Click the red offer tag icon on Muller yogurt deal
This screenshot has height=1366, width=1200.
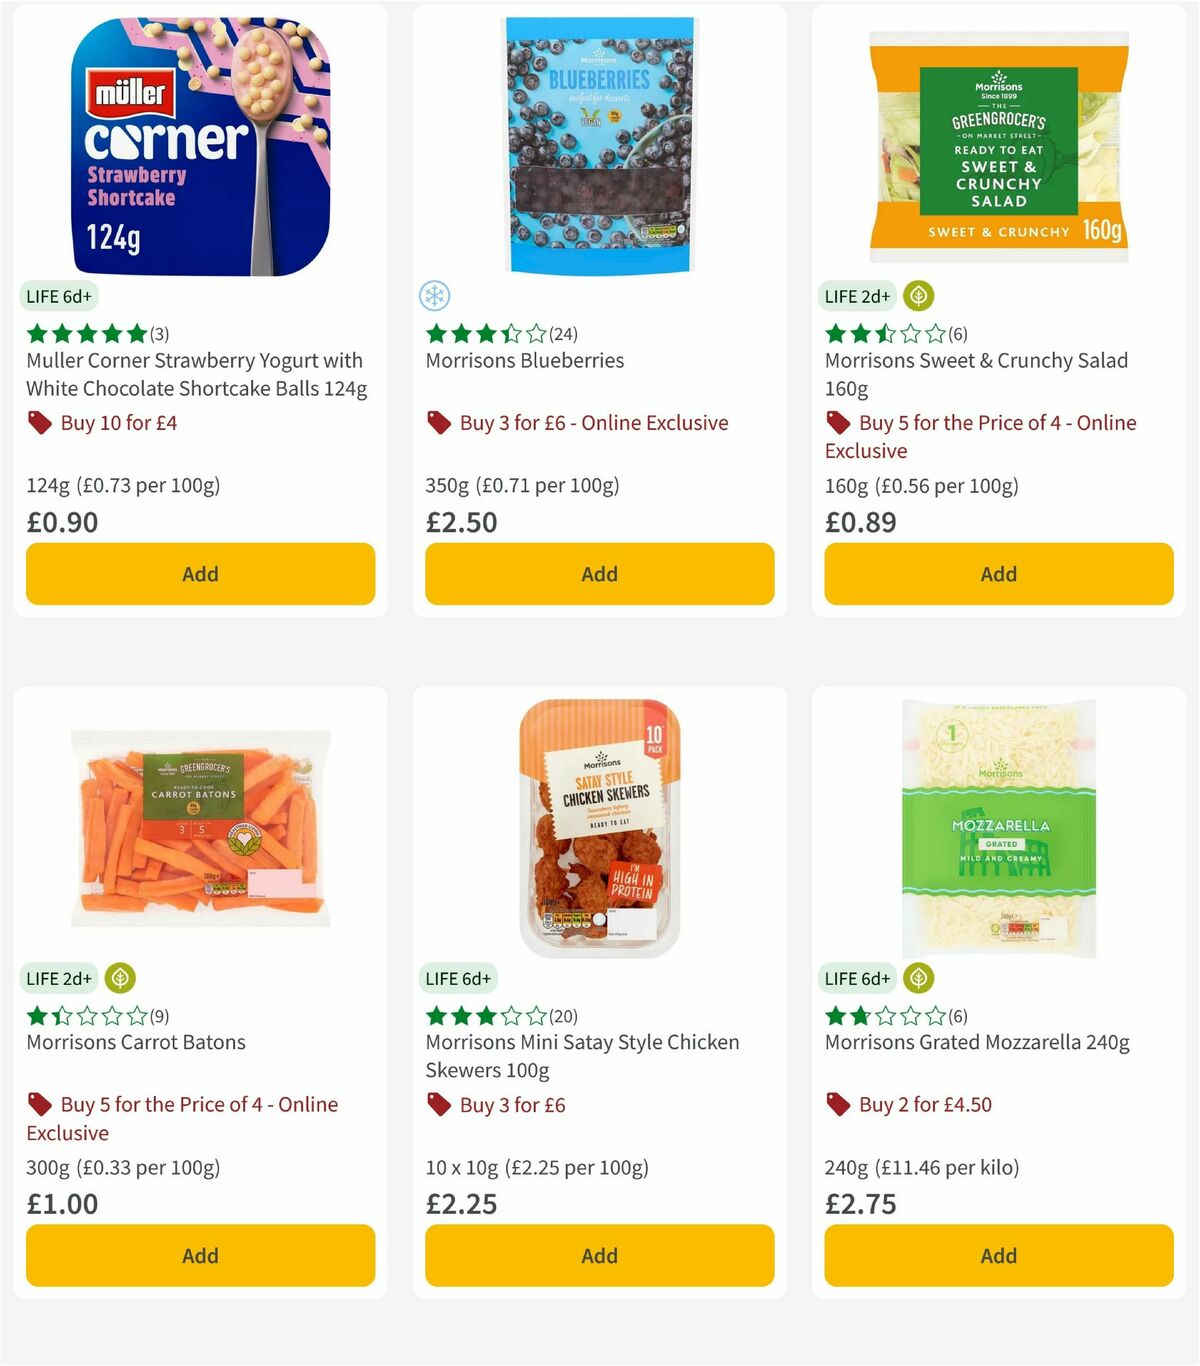[x=40, y=423]
